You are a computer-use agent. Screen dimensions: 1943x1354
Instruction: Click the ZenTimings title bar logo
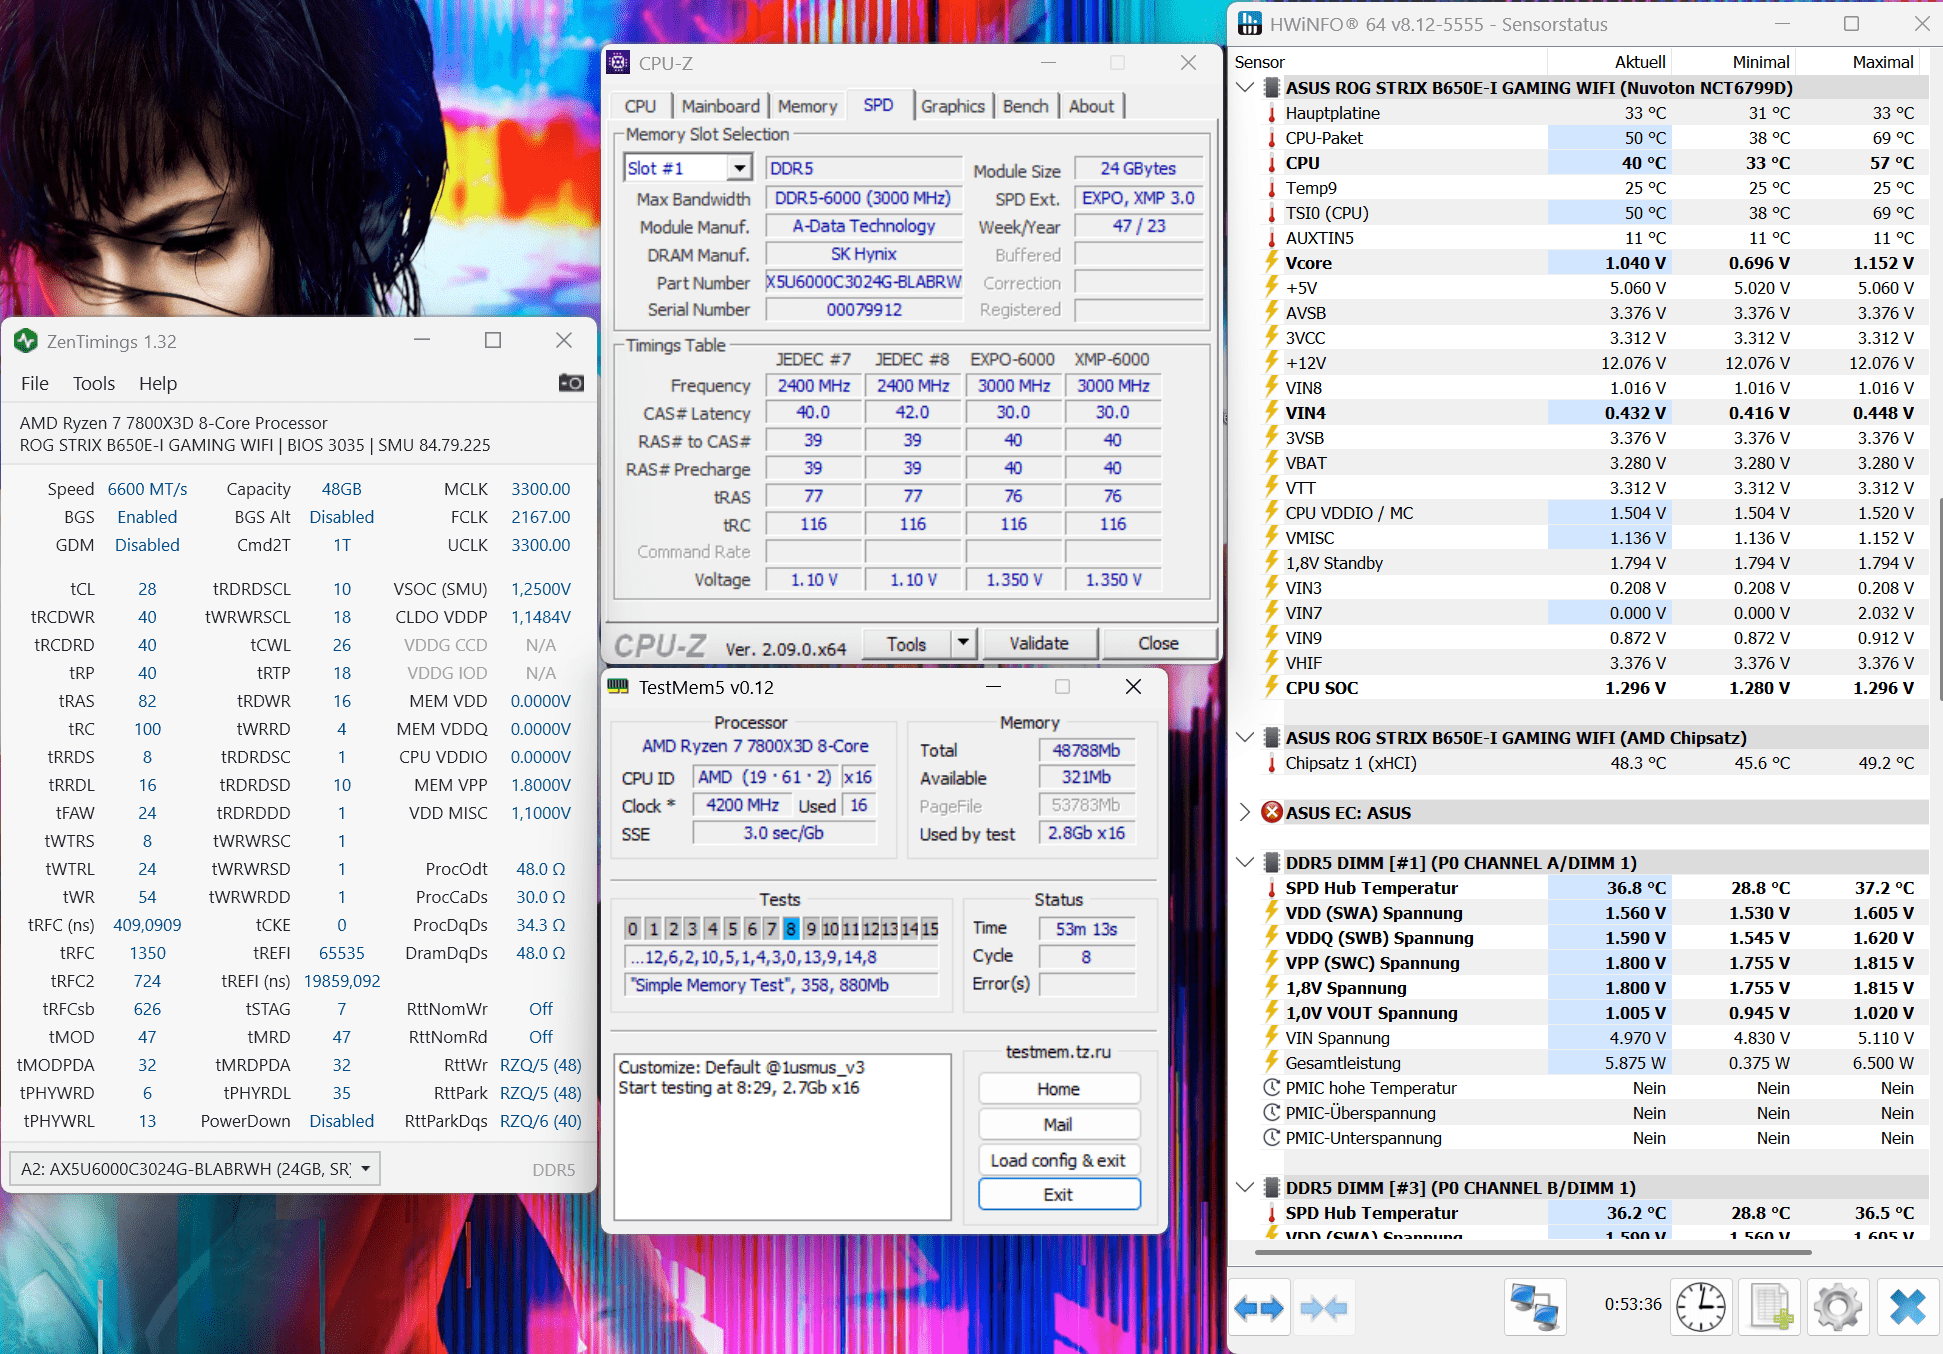click(x=26, y=341)
